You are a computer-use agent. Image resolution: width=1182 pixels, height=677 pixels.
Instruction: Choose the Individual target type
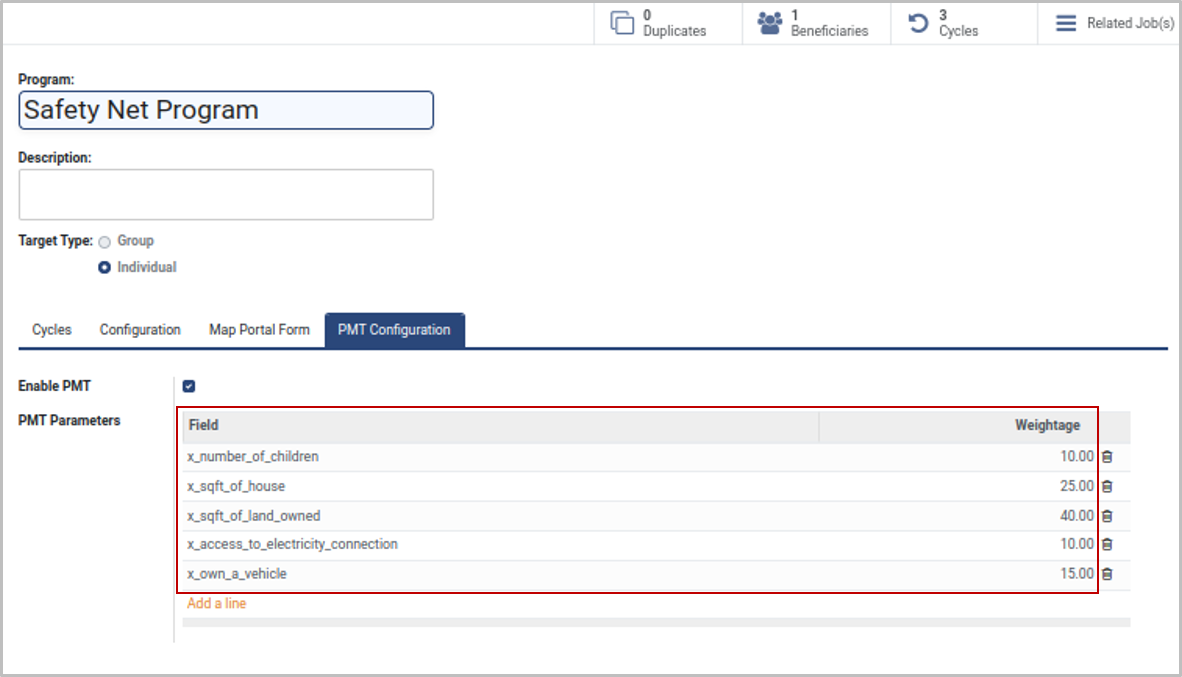105,268
